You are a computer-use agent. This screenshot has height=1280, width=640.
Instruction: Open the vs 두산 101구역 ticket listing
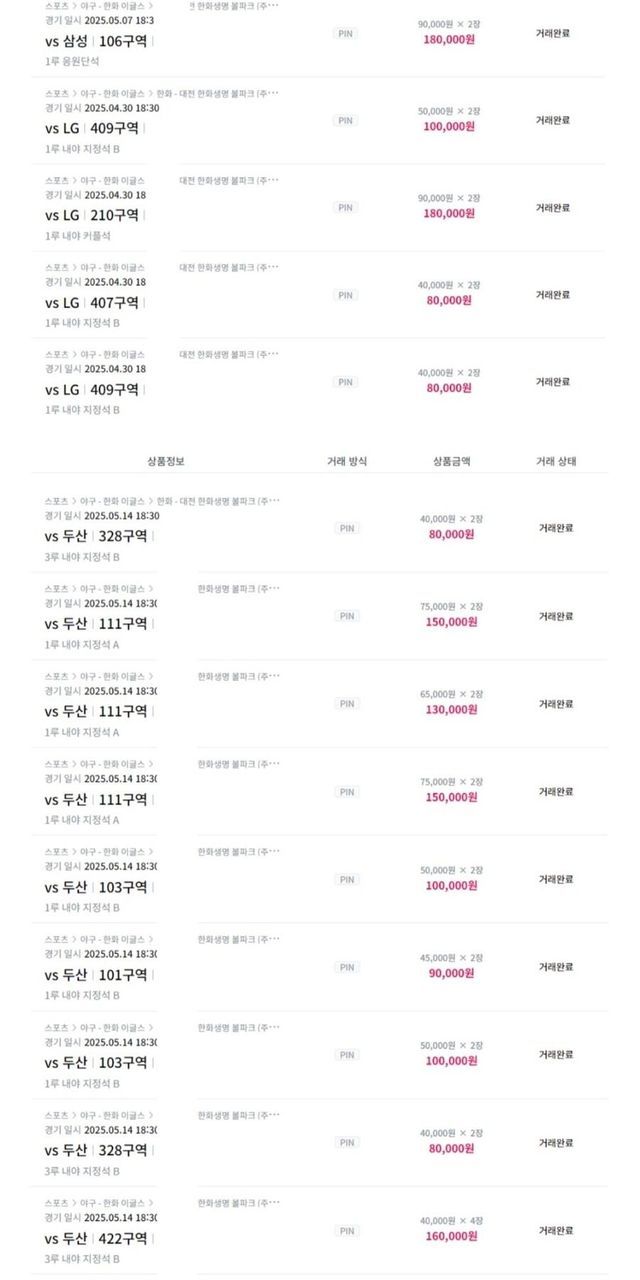click(95, 975)
